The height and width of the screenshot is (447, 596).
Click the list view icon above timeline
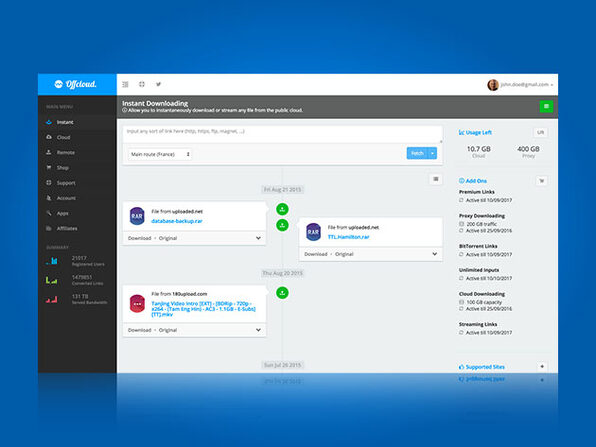(436, 179)
